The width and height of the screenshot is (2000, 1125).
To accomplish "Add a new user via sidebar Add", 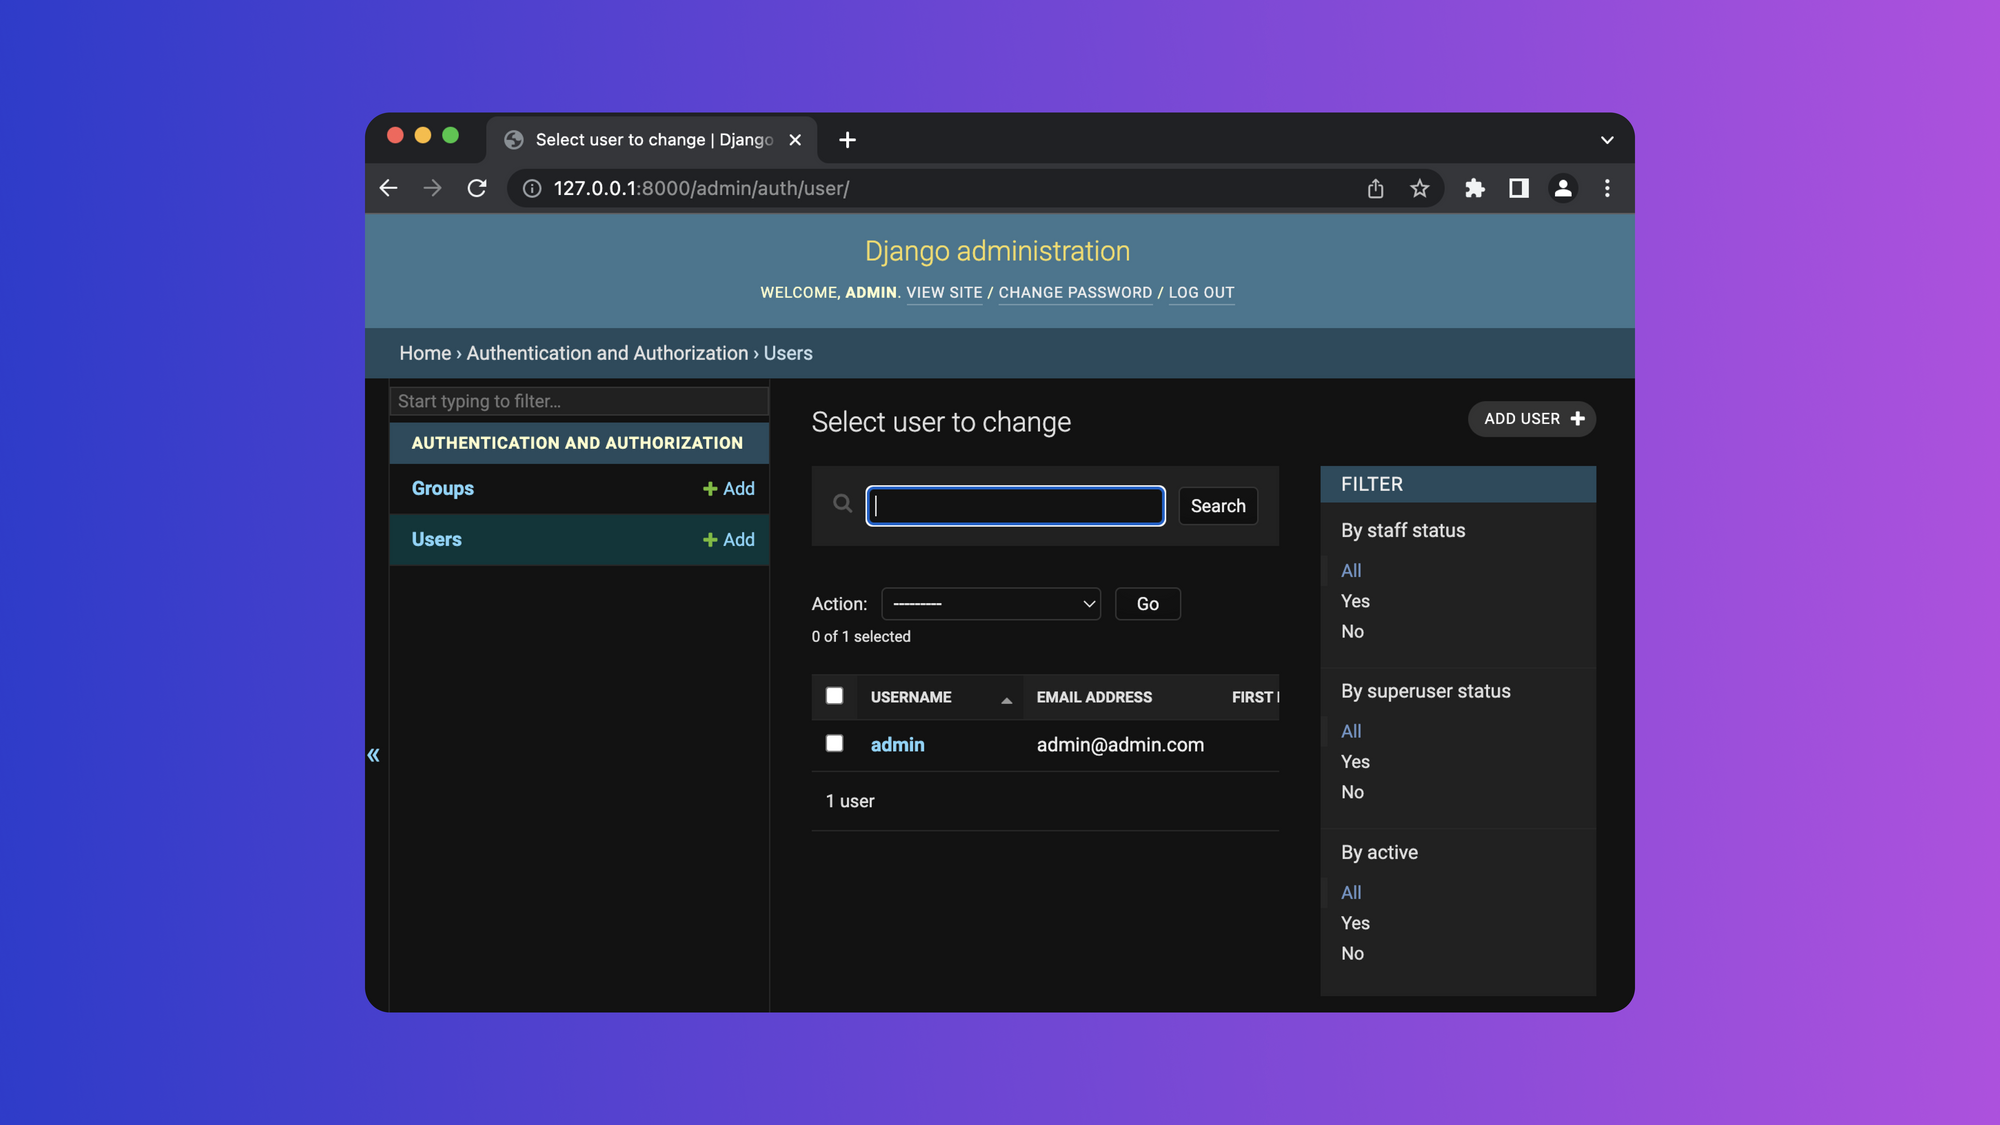I will [x=729, y=540].
